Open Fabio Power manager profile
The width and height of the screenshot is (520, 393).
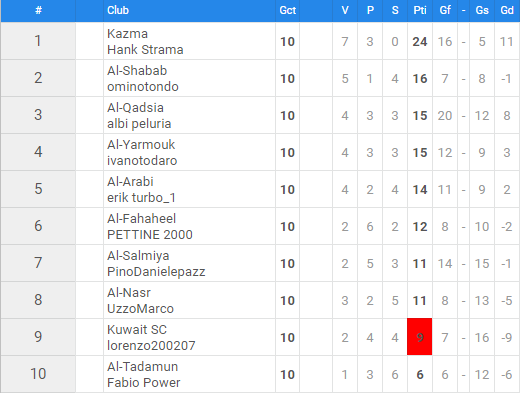coord(143,383)
